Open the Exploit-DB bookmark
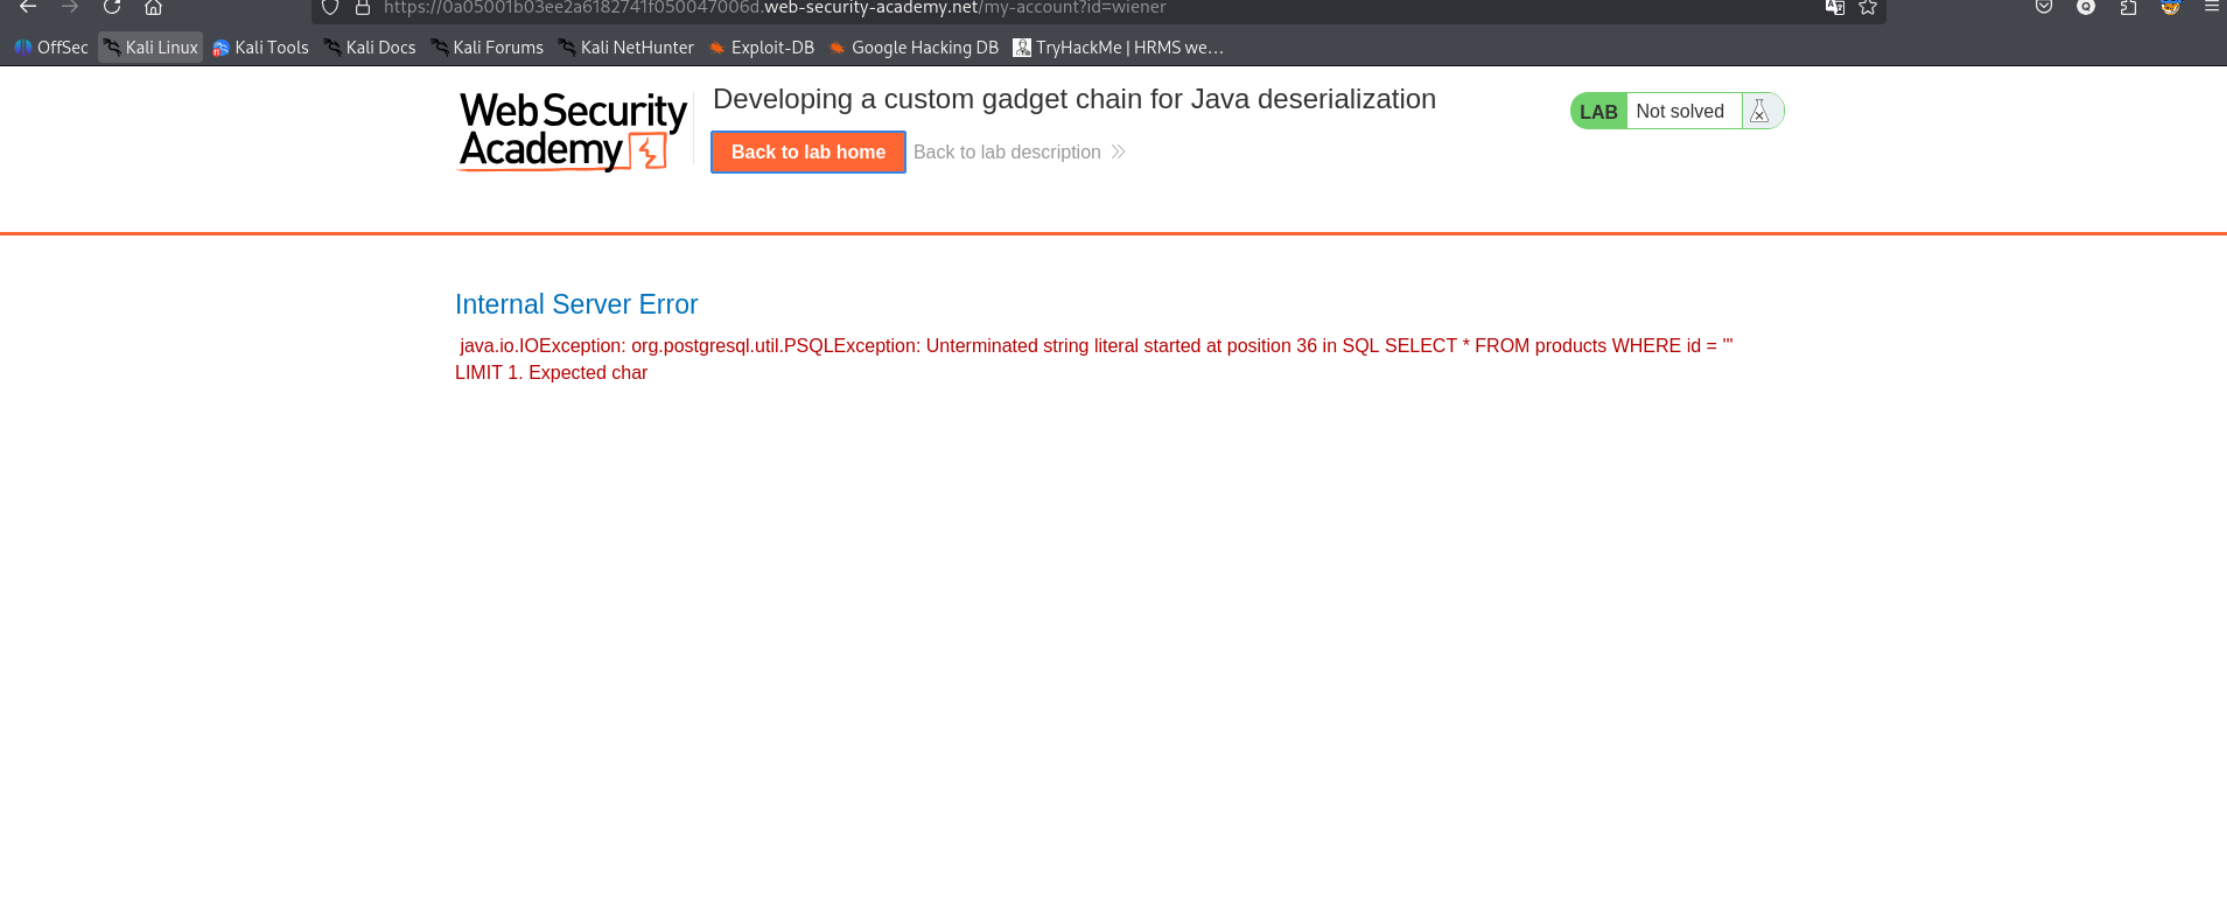Screen dimensions: 2227x910 (762, 47)
